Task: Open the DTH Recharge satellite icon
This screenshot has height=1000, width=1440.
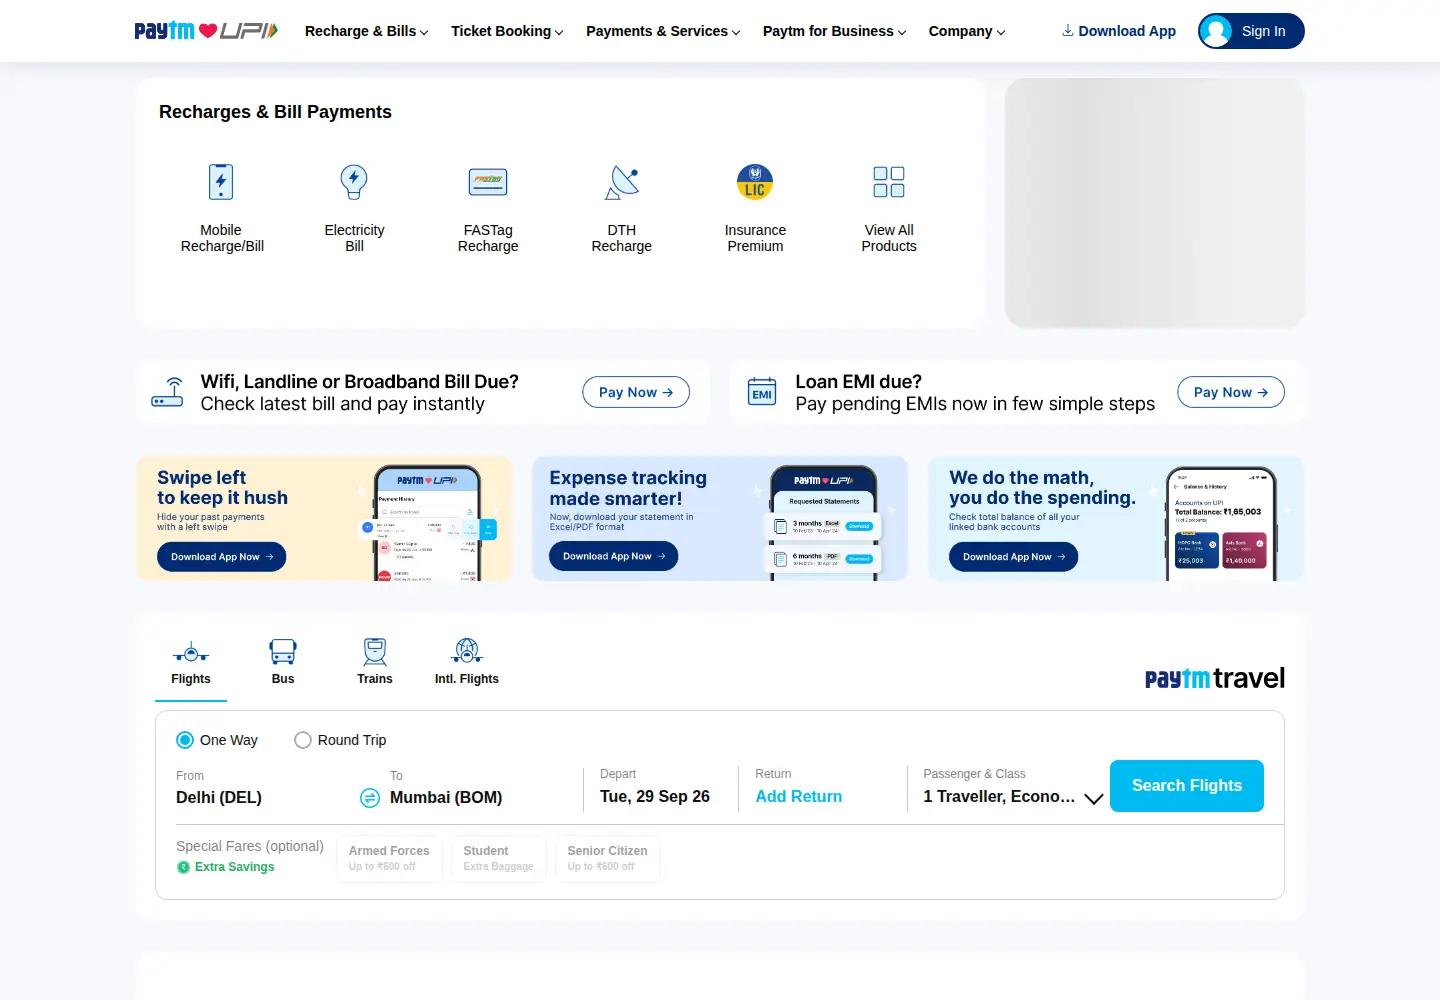Action: click(x=622, y=182)
